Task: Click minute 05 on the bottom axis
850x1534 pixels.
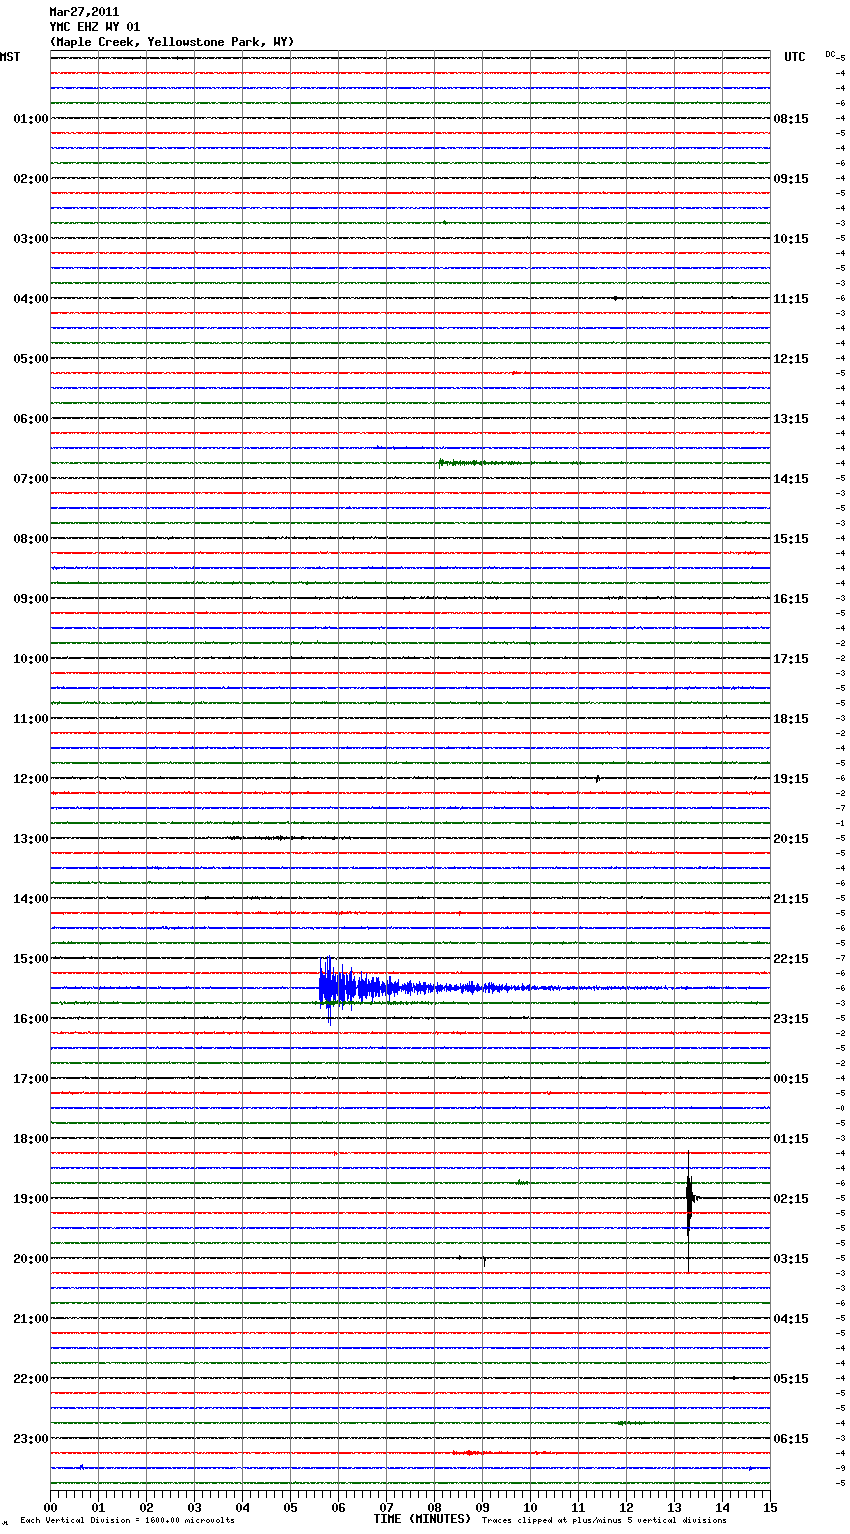Action: point(290,1507)
